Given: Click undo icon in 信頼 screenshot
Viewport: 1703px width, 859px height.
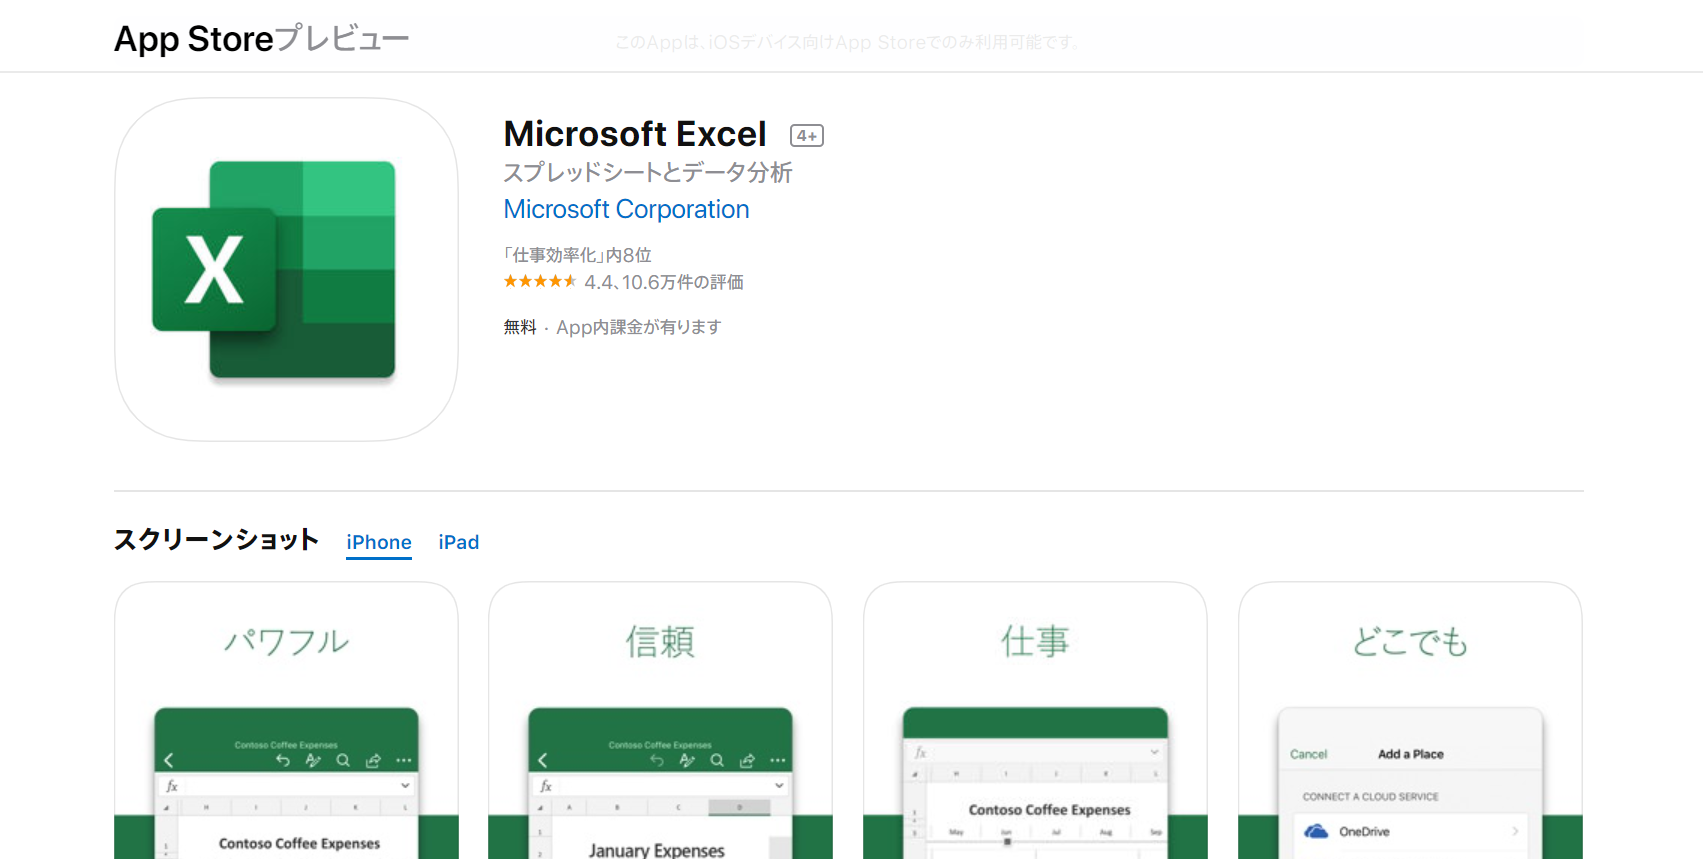Looking at the screenshot, I should tap(657, 761).
